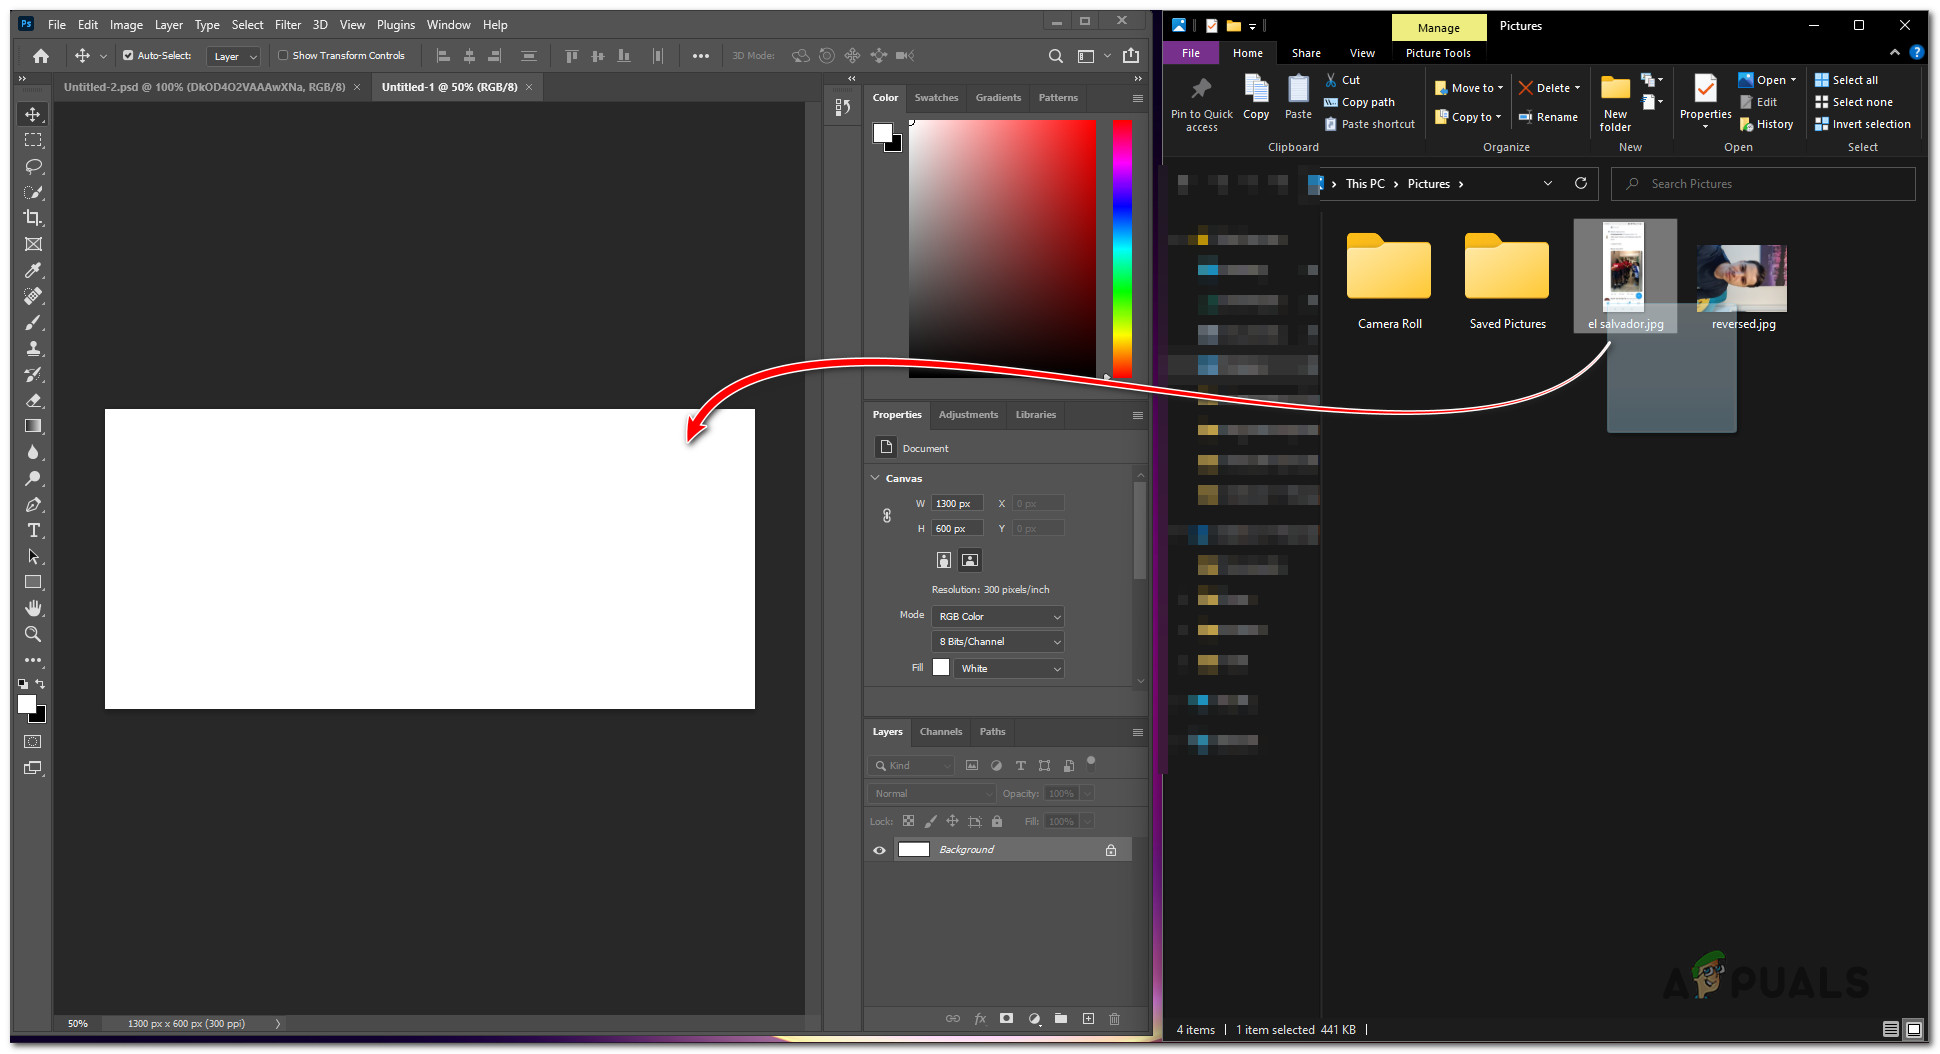
Task: Click the foreground color swatch in toolbar
Action: coord(27,704)
